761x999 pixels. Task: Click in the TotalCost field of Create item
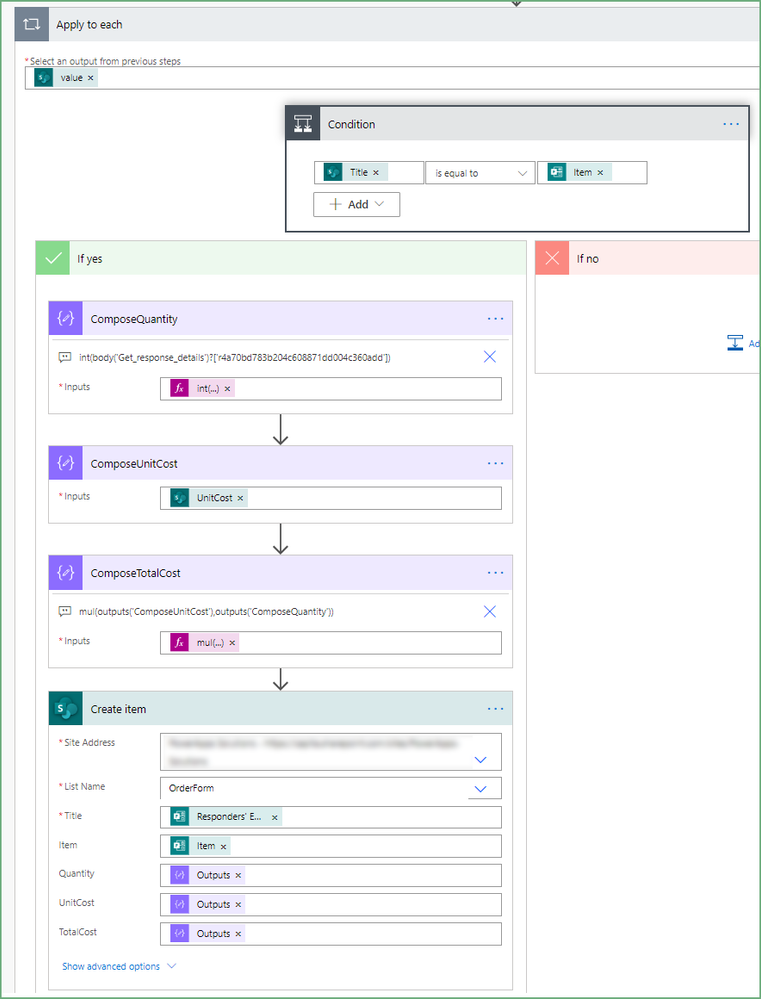tap(331, 934)
